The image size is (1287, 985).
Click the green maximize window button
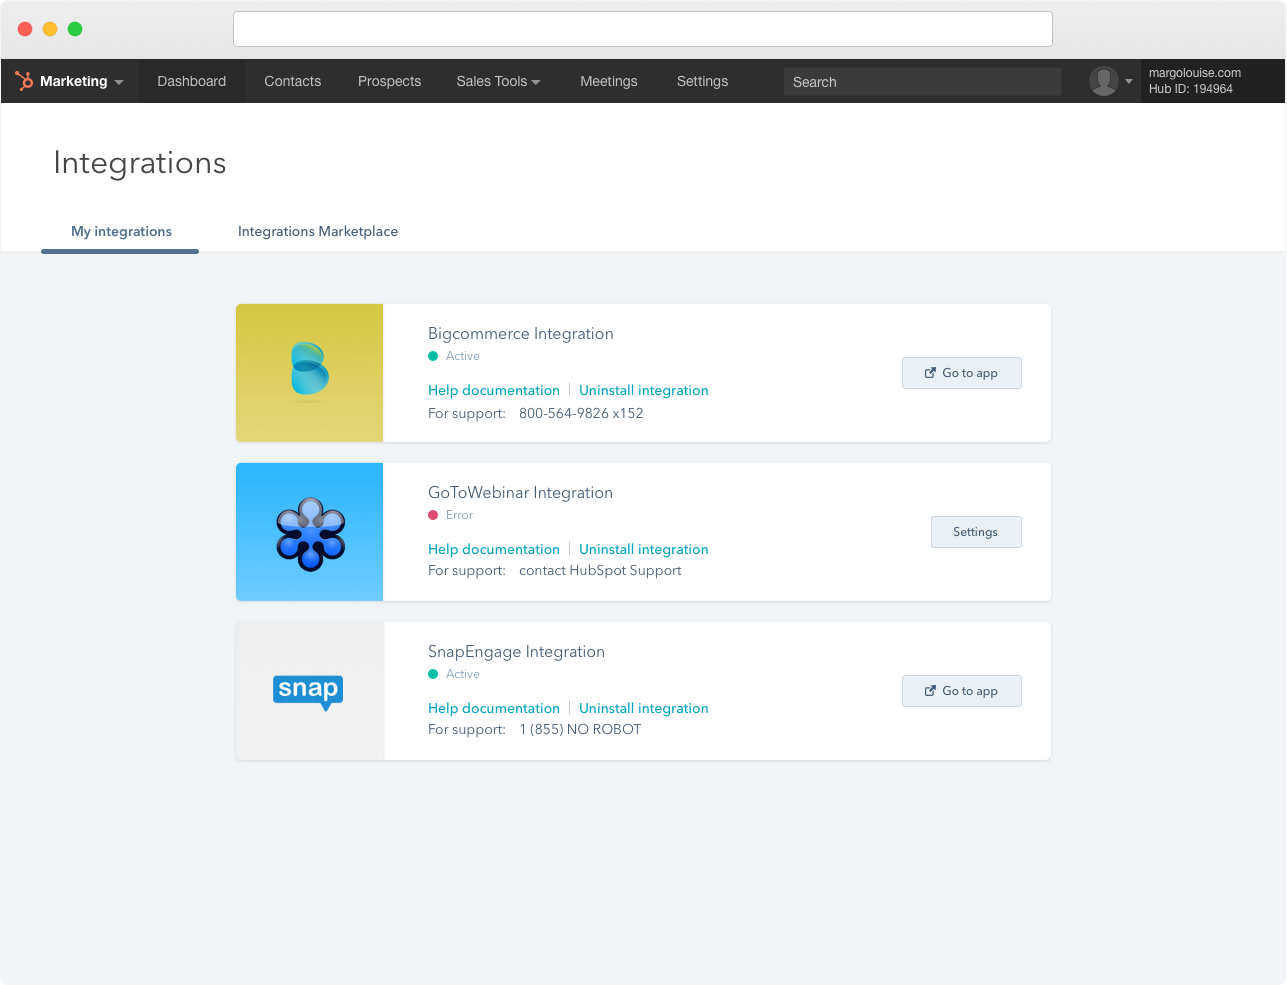(x=75, y=29)
